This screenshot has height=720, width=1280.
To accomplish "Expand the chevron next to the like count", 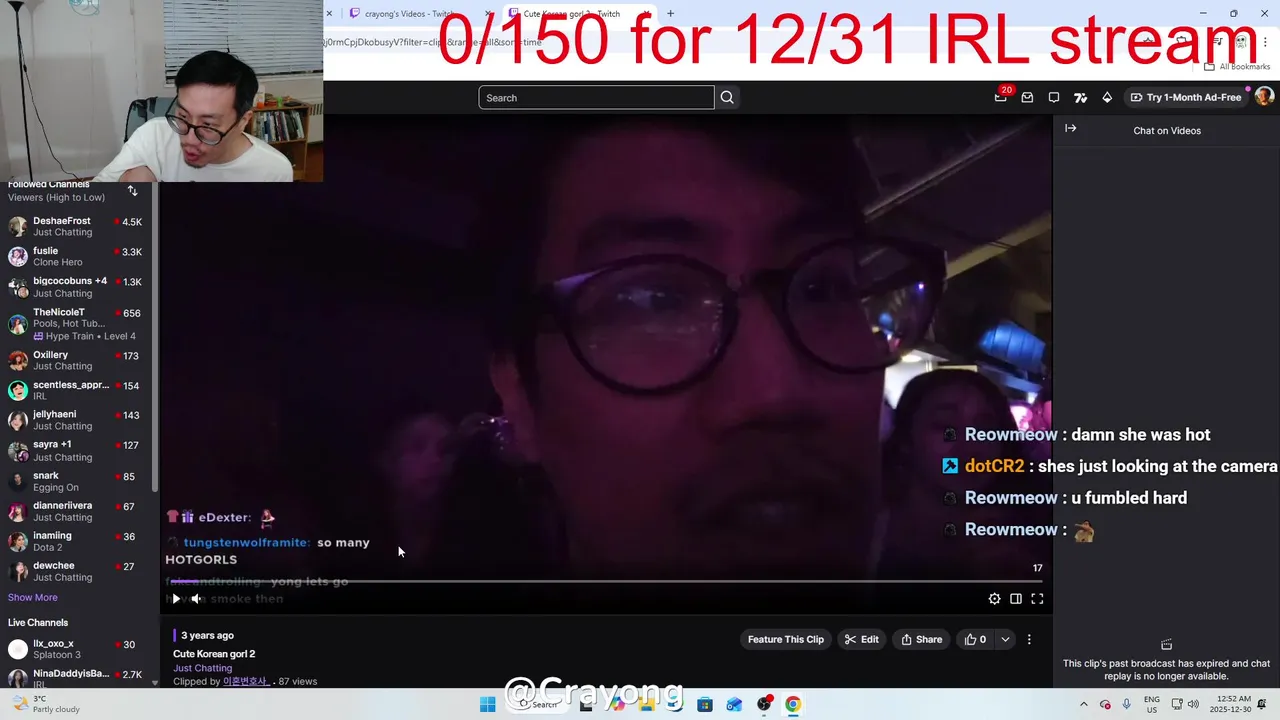I will [1005, 639].
